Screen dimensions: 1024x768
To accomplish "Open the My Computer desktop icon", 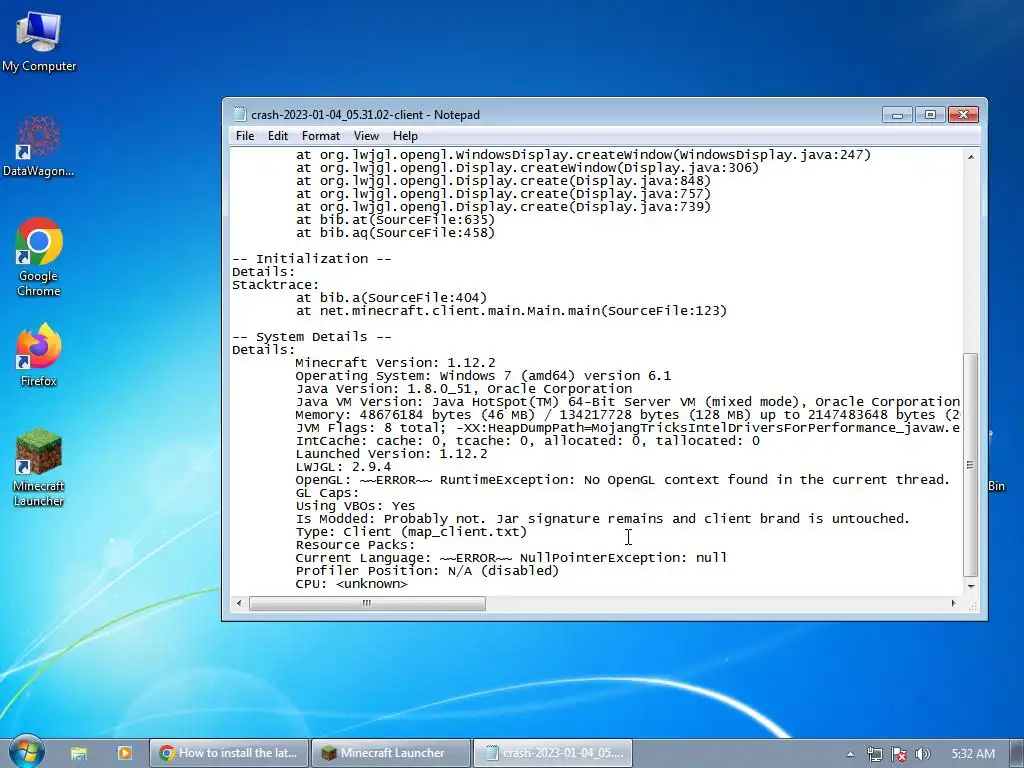I will tap(39, 40).
